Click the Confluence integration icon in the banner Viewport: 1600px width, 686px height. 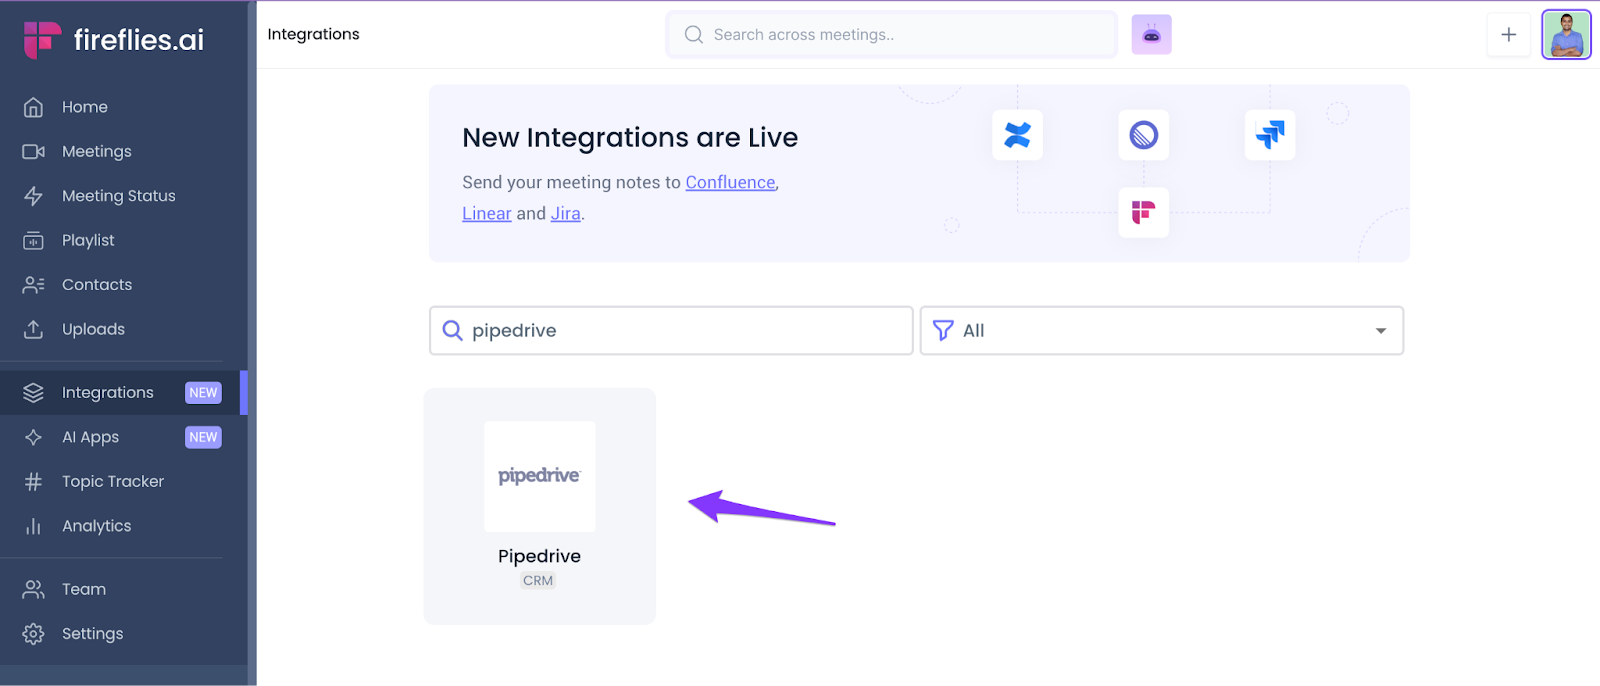point(1017,135)
